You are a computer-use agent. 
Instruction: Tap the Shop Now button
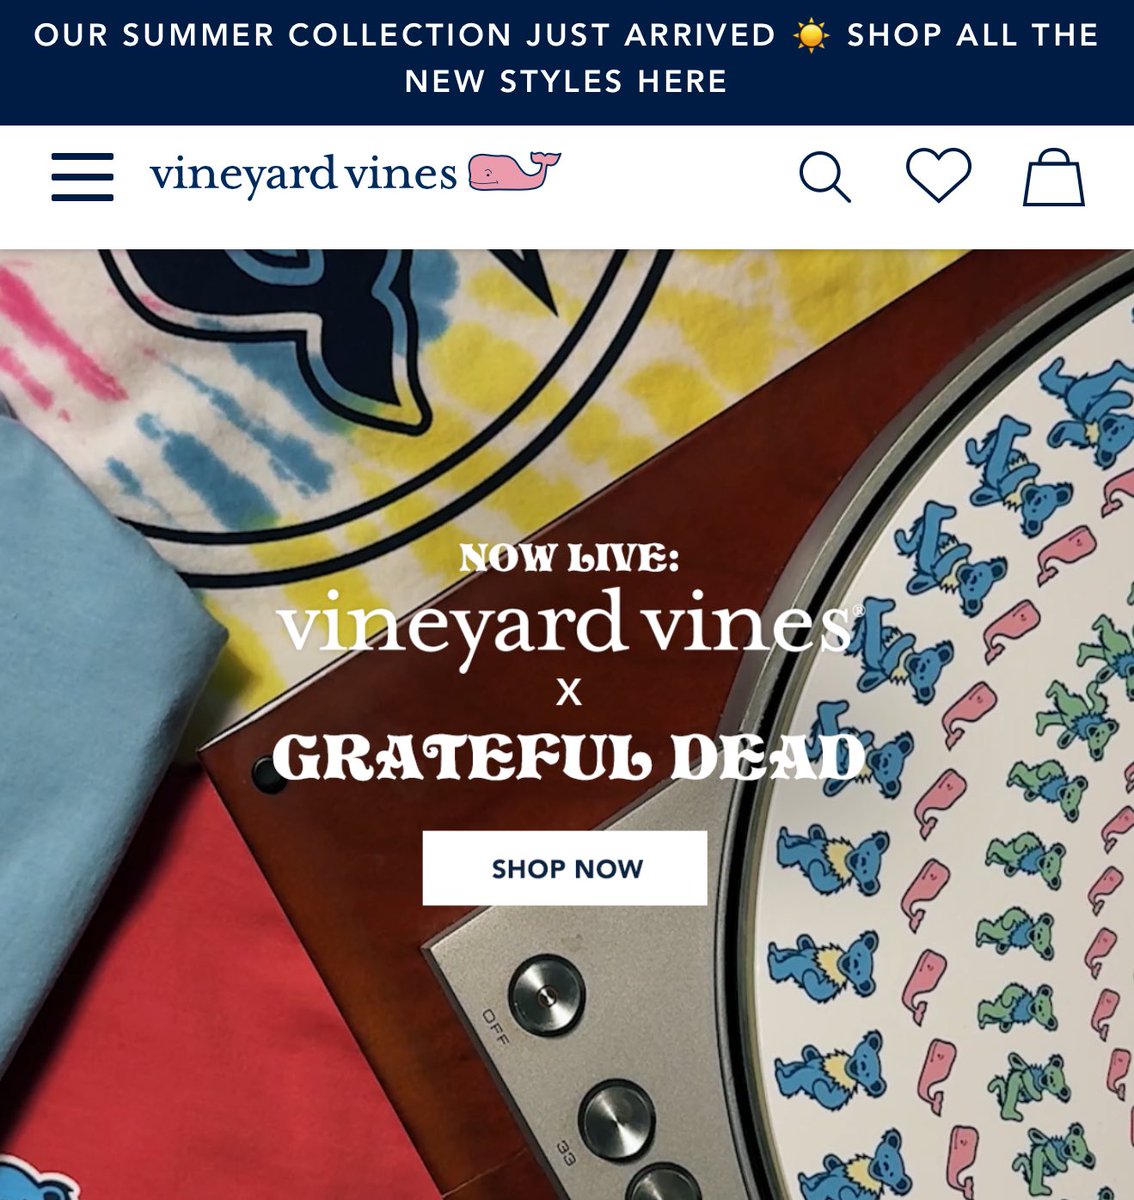coord(565,868)
